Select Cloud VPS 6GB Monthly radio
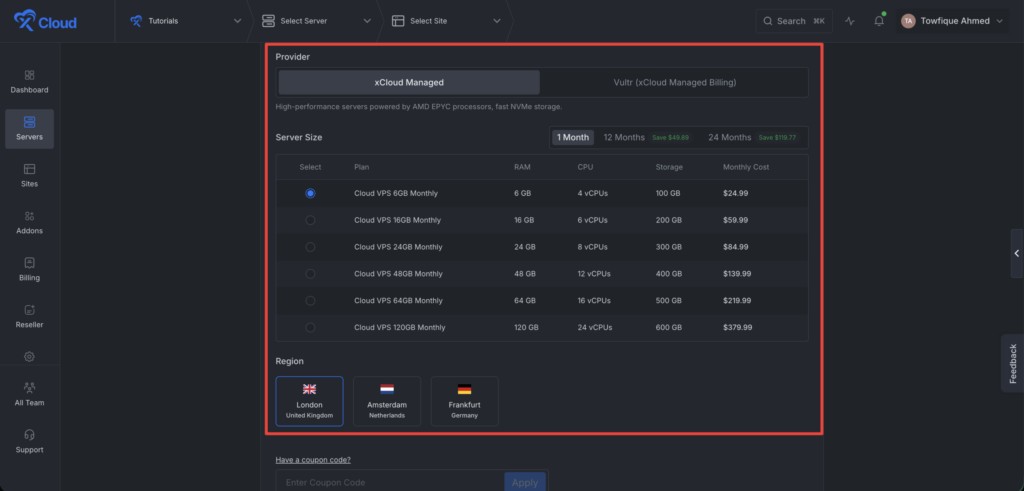 (310, 193)
